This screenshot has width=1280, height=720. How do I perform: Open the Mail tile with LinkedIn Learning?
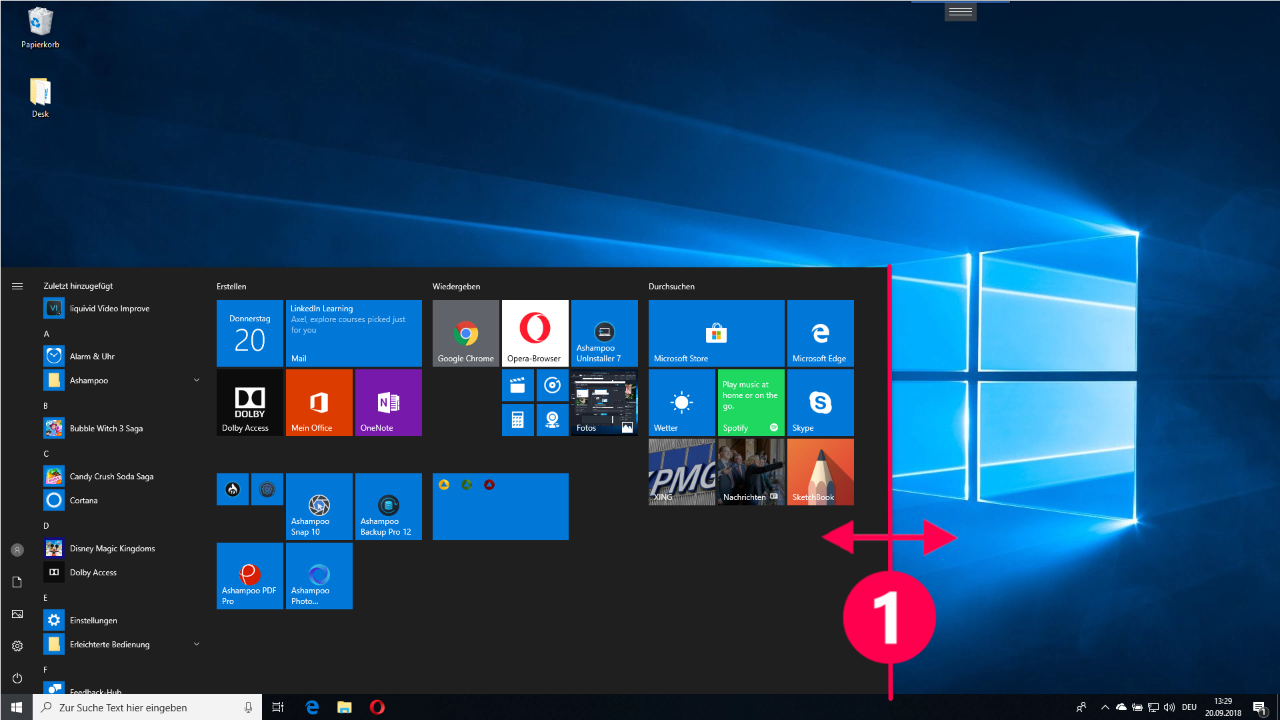[x=353, y=333]
